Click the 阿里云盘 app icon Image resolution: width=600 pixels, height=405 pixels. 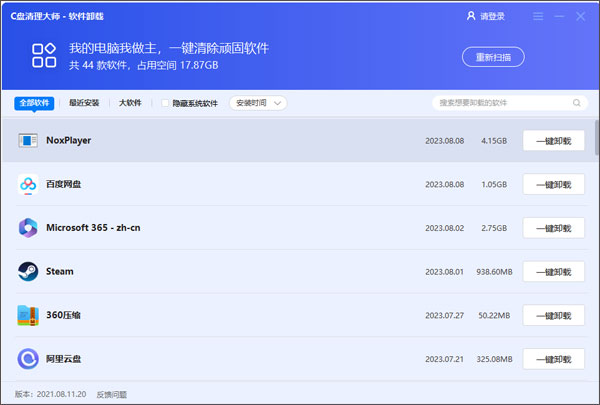(x=28, y=359)
